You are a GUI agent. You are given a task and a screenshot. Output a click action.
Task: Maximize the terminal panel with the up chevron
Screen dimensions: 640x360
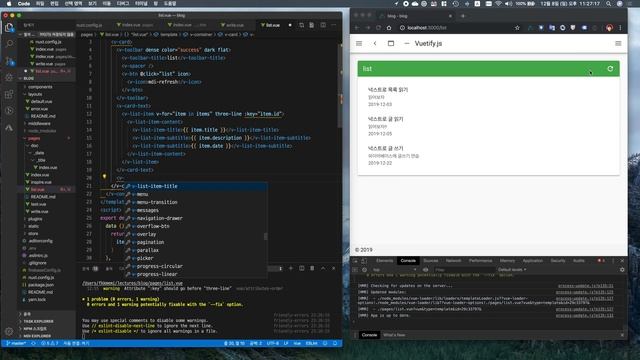(x=323, y=268)
